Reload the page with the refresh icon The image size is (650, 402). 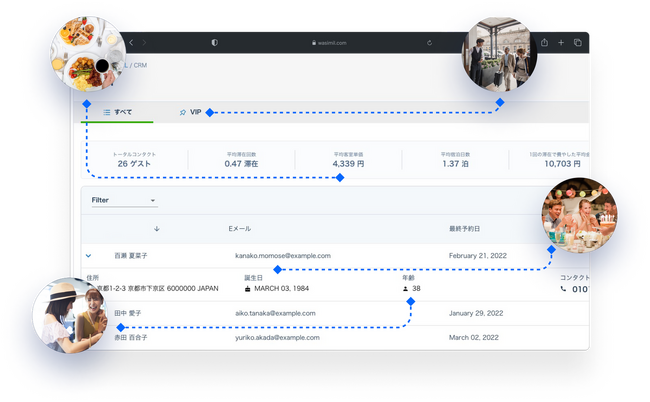click(x=429, y=43)
